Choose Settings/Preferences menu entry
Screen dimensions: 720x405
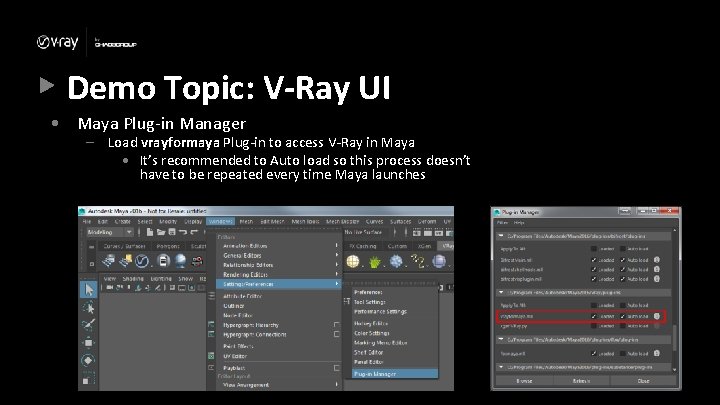(279, 284)
